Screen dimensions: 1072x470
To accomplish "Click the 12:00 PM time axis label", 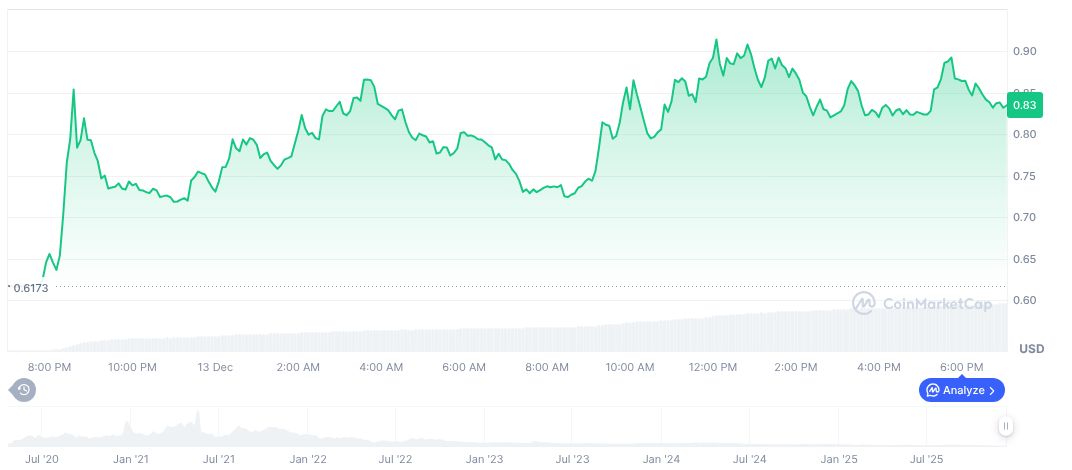I will tap(714, 367).
